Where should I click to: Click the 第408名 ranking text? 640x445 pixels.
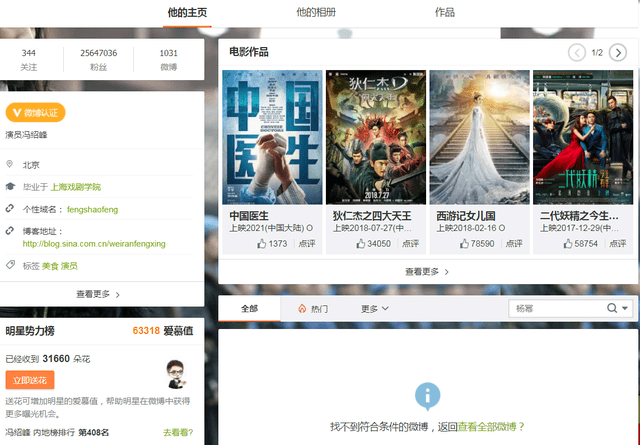(x=93, y=433)
